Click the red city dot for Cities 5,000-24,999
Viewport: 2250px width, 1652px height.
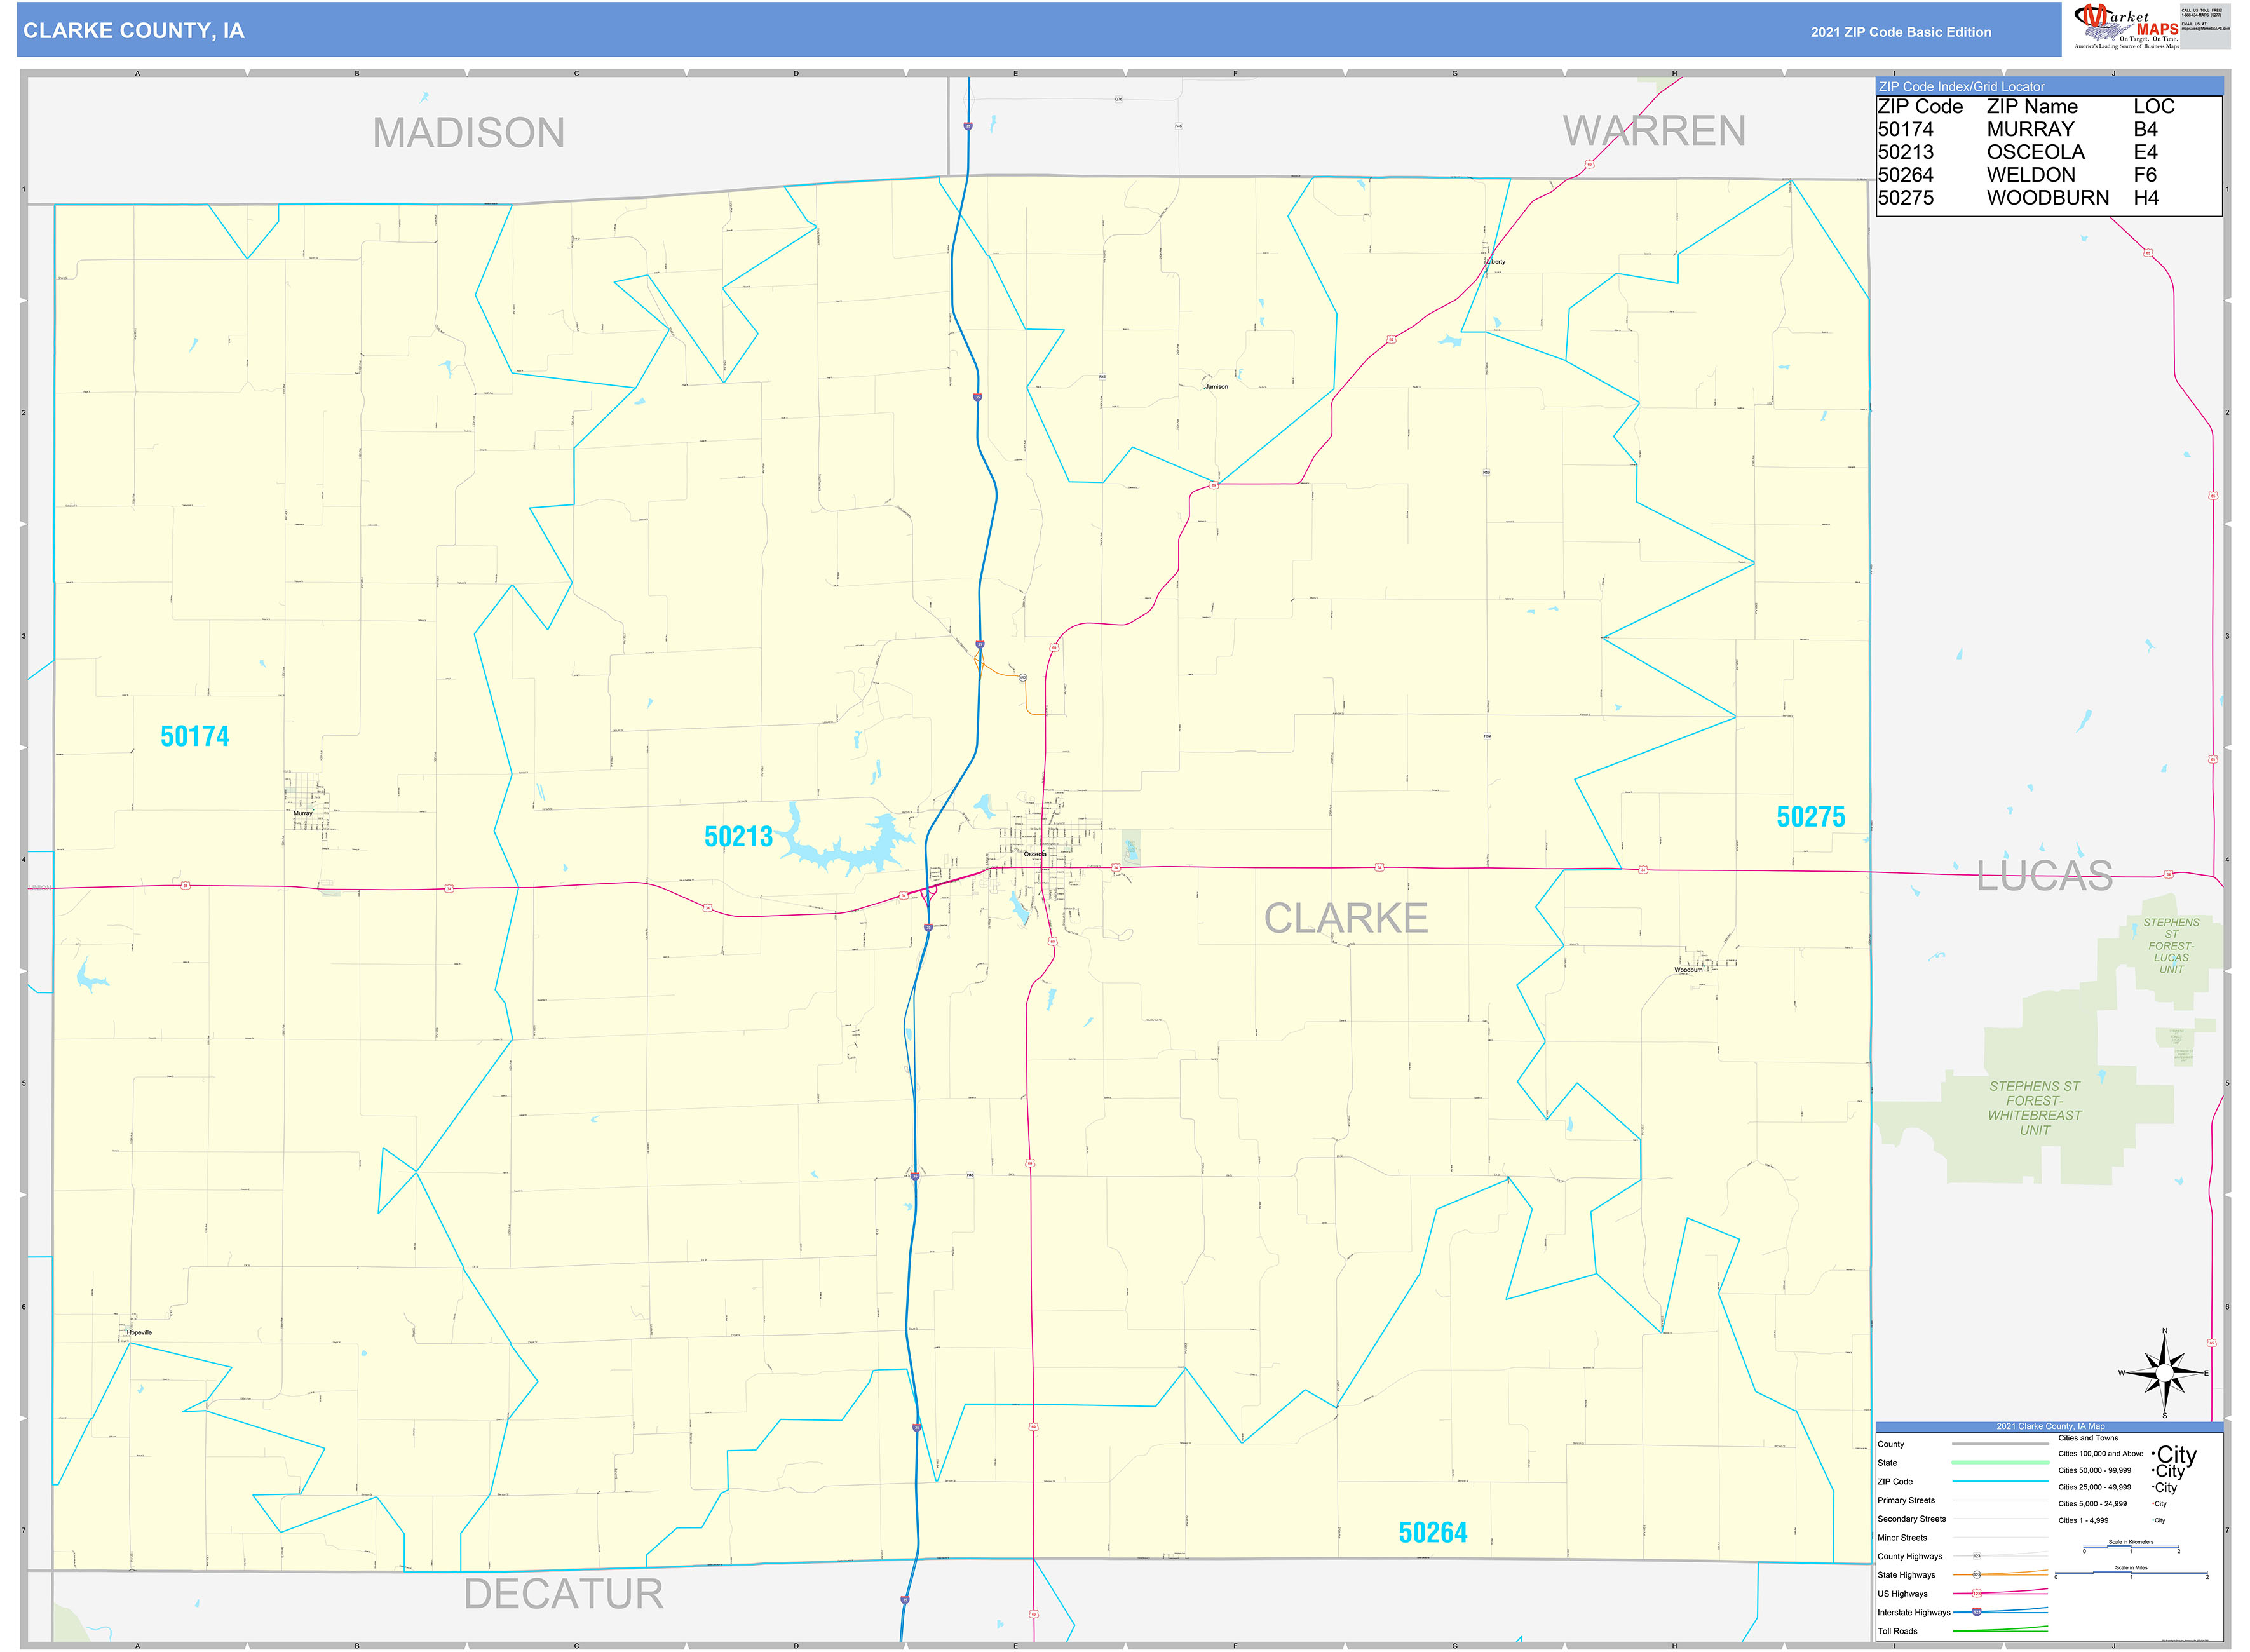coord(2152,1504)
